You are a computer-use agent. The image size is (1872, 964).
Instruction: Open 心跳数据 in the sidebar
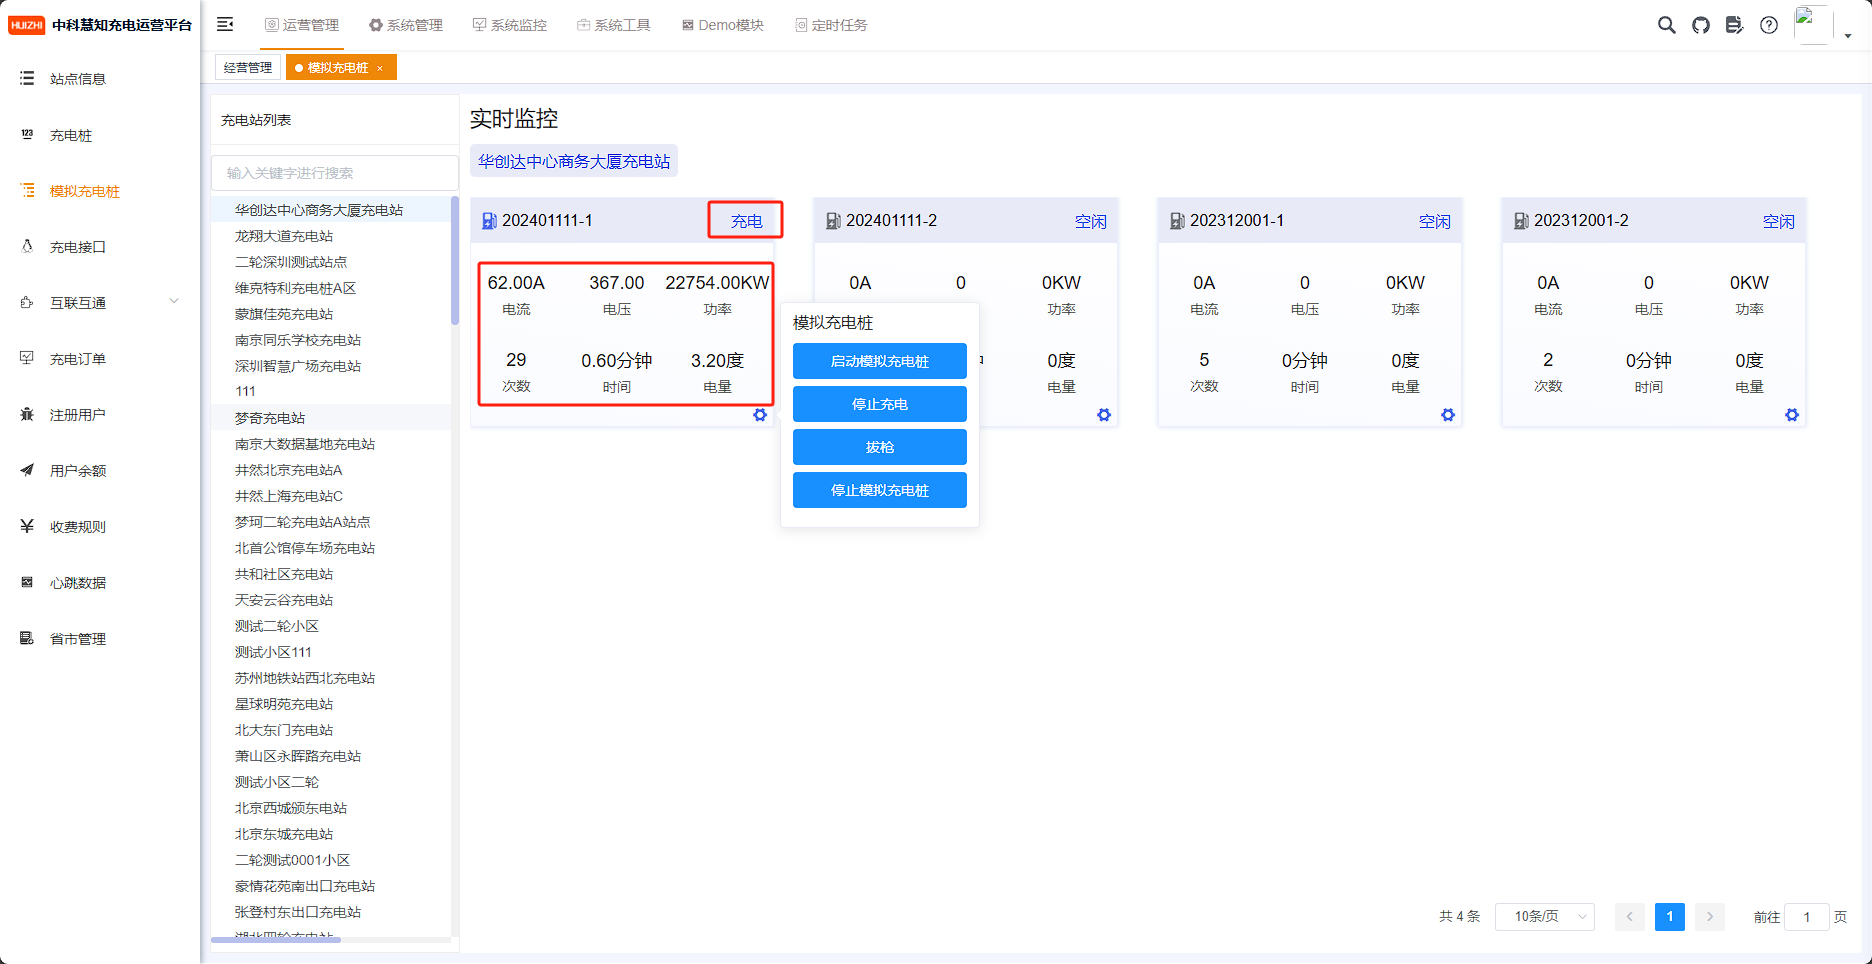[100, 583]
